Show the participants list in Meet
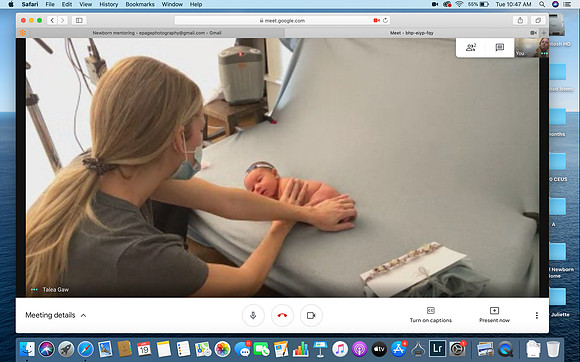The width and height of the screenshot is (580, 362). pyautogui.click(x=471, y=47)
